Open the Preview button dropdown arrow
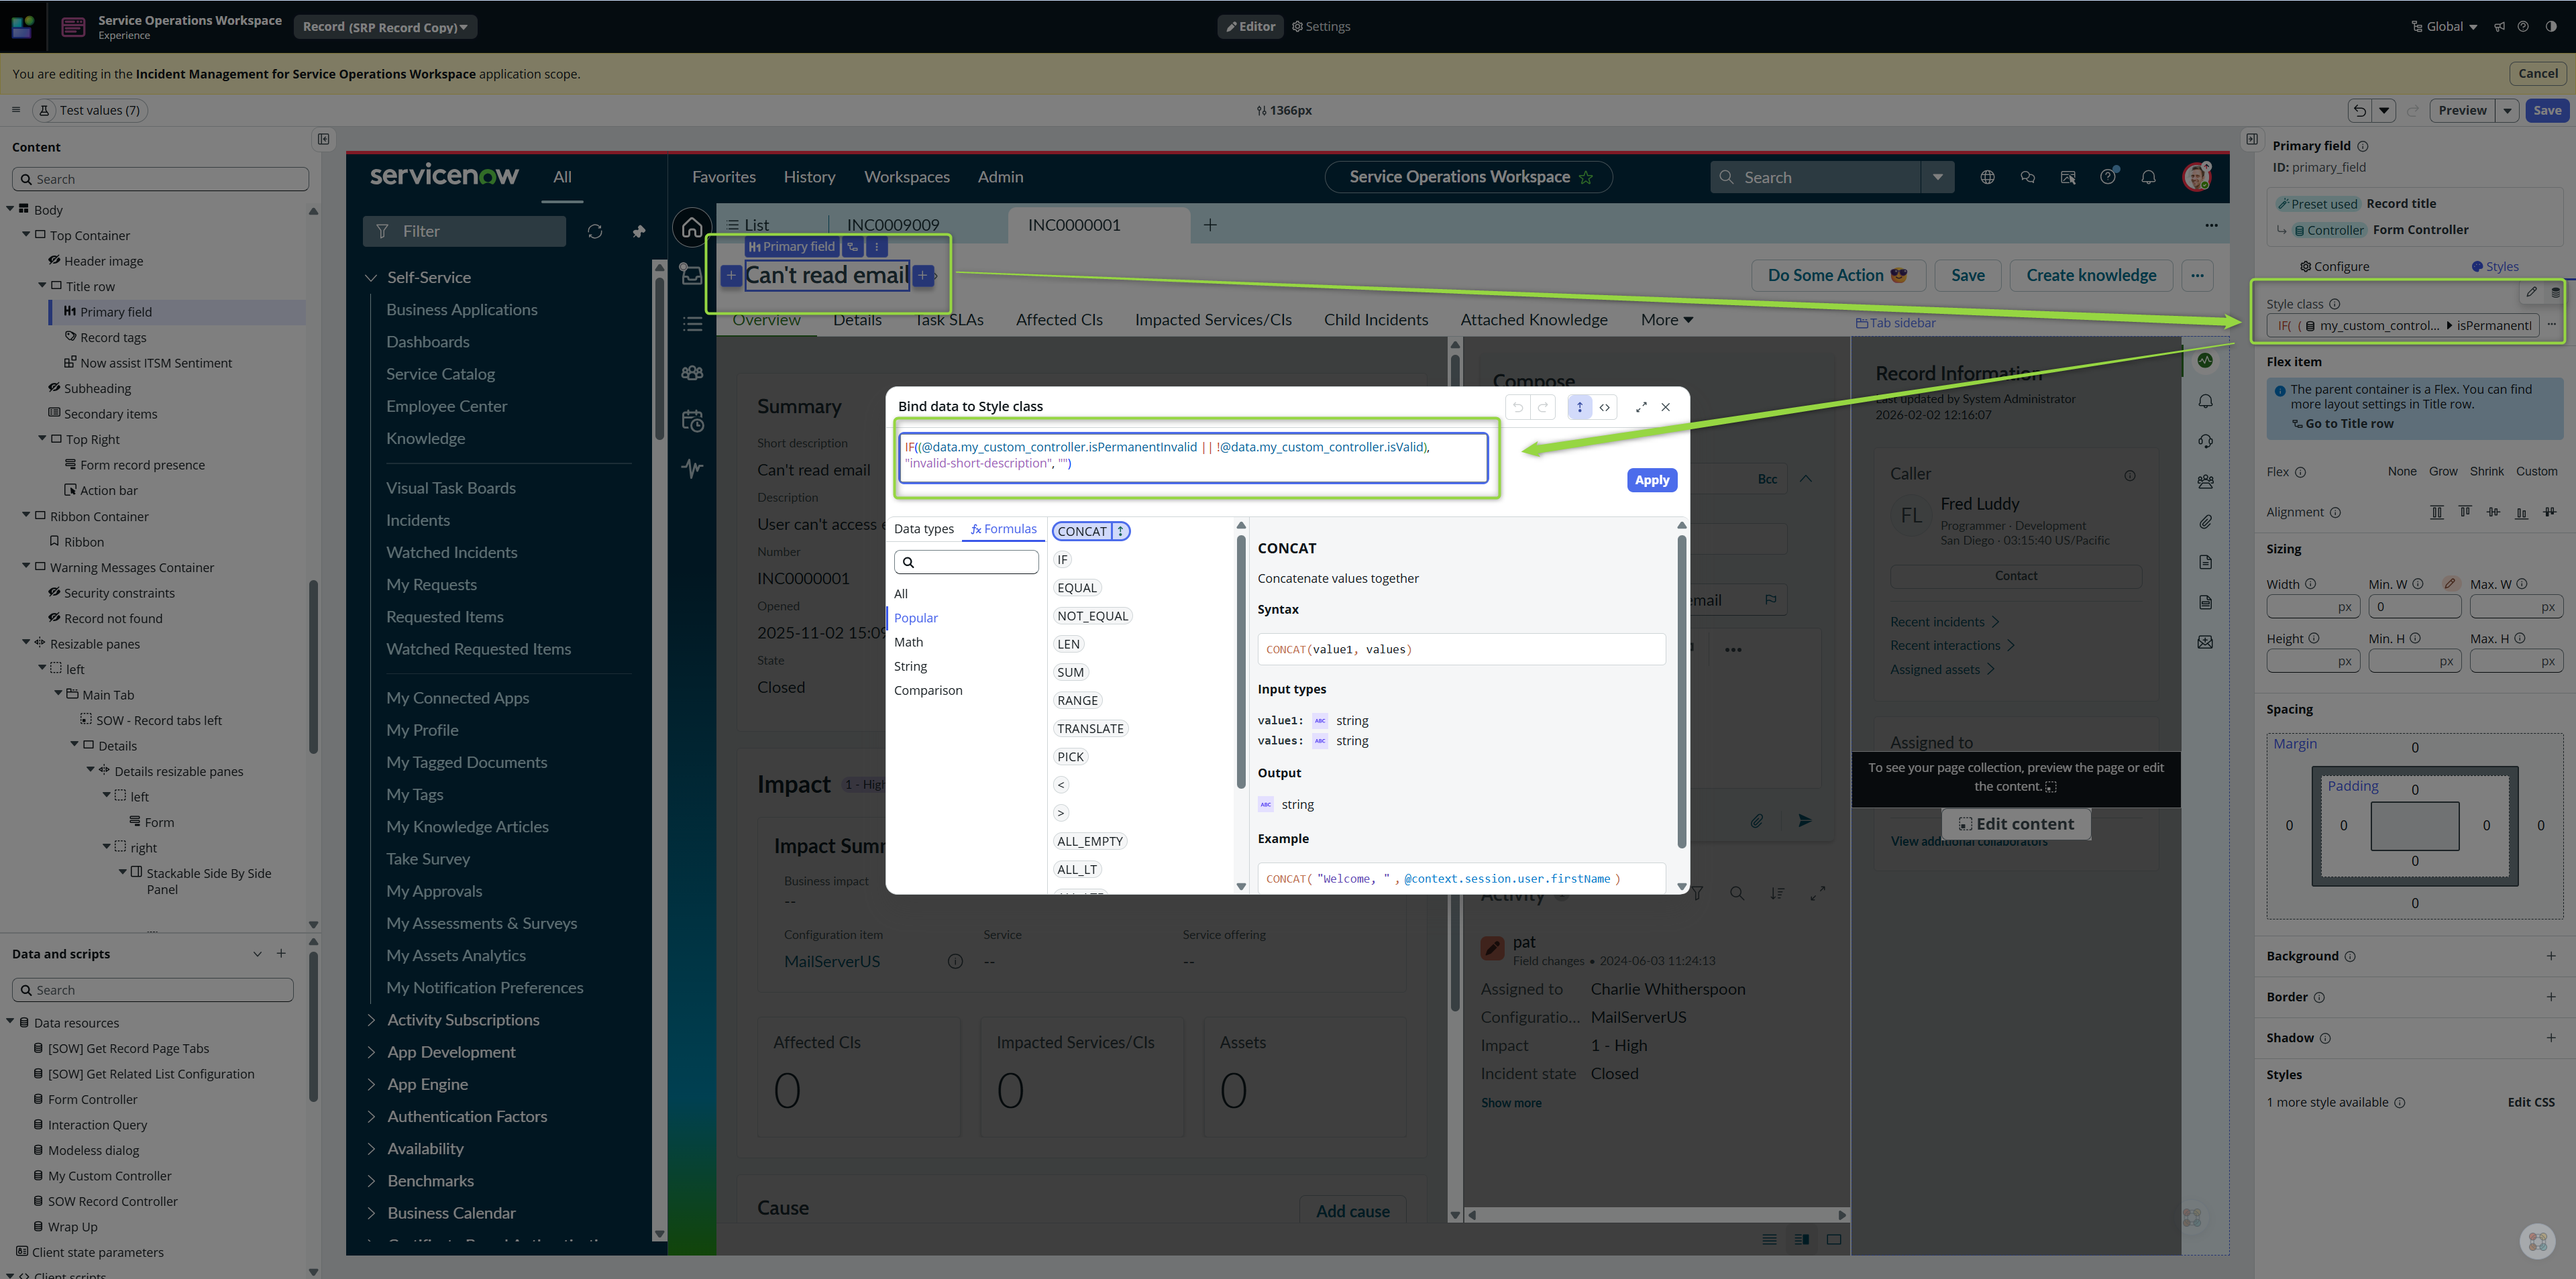2576x1279 pixels. (x=2507, y=110)
